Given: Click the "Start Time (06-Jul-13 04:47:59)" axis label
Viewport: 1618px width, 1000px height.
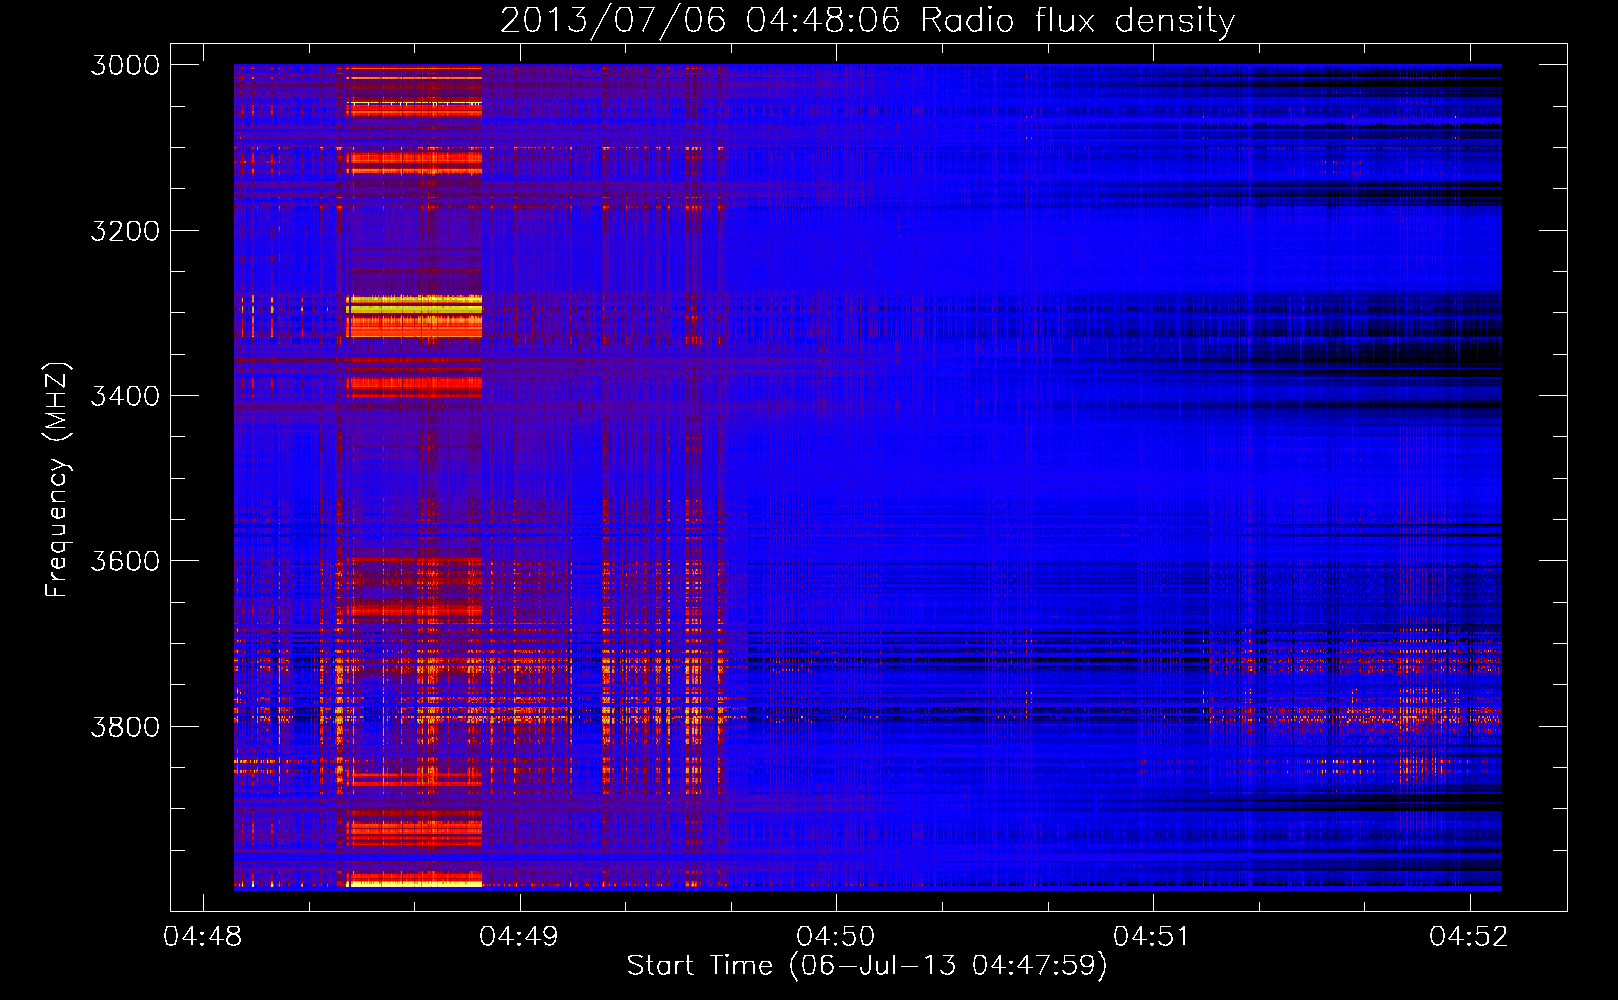Looking at the screenshot, I should click(867, 966).
